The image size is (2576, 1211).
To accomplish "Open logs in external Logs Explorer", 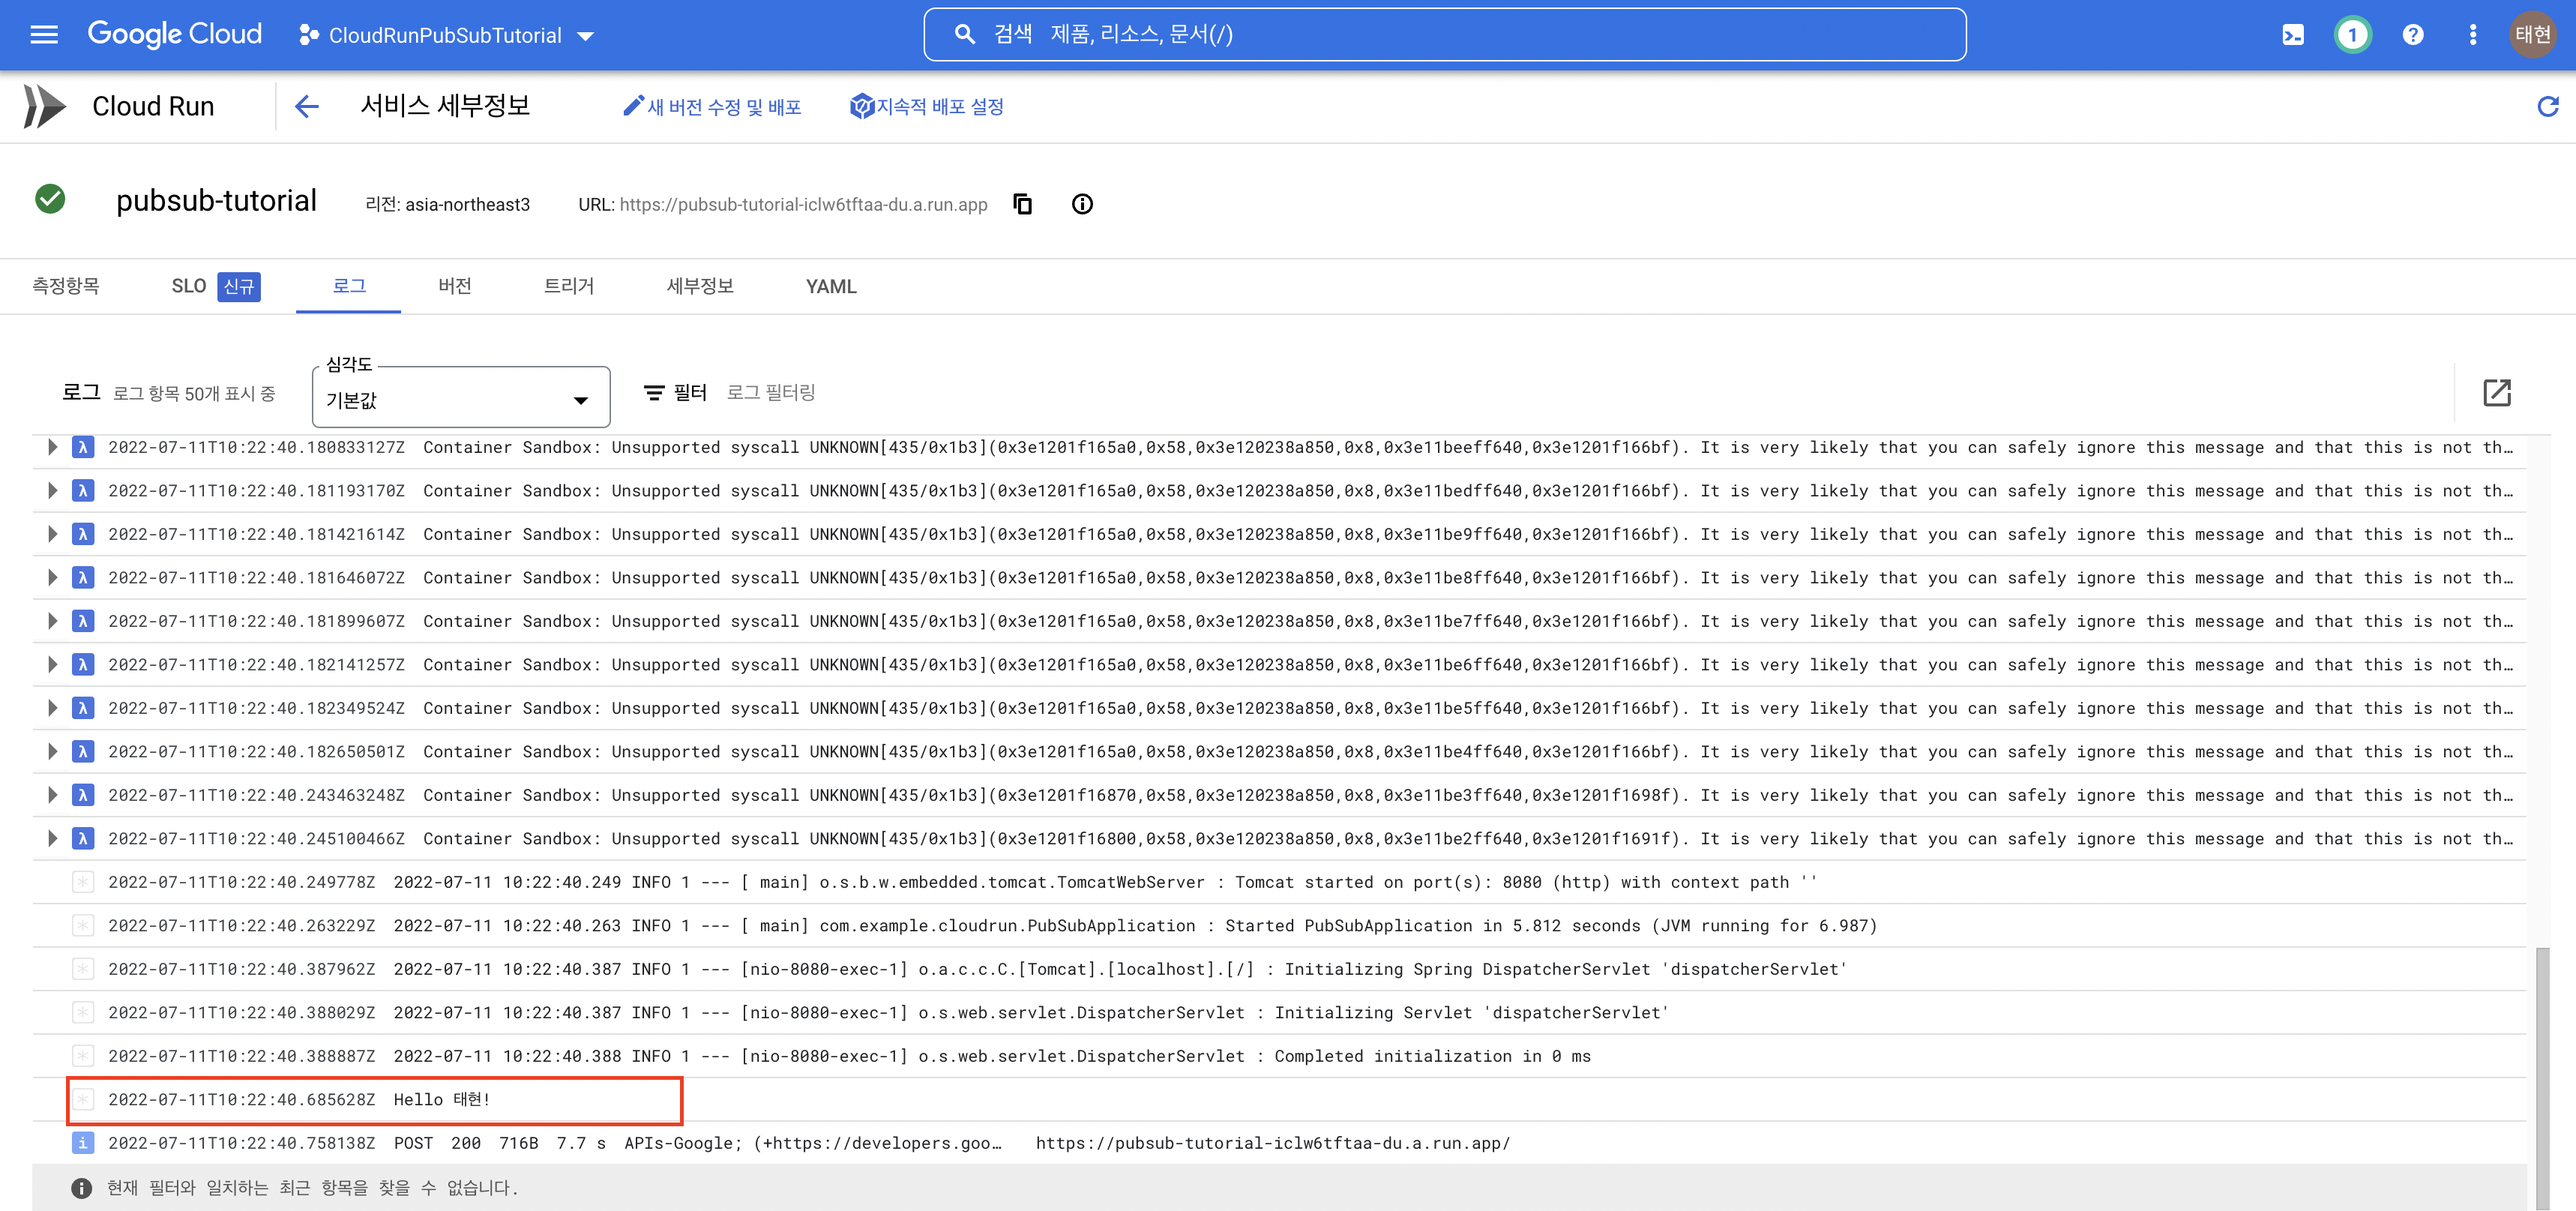I will 2496,393.
